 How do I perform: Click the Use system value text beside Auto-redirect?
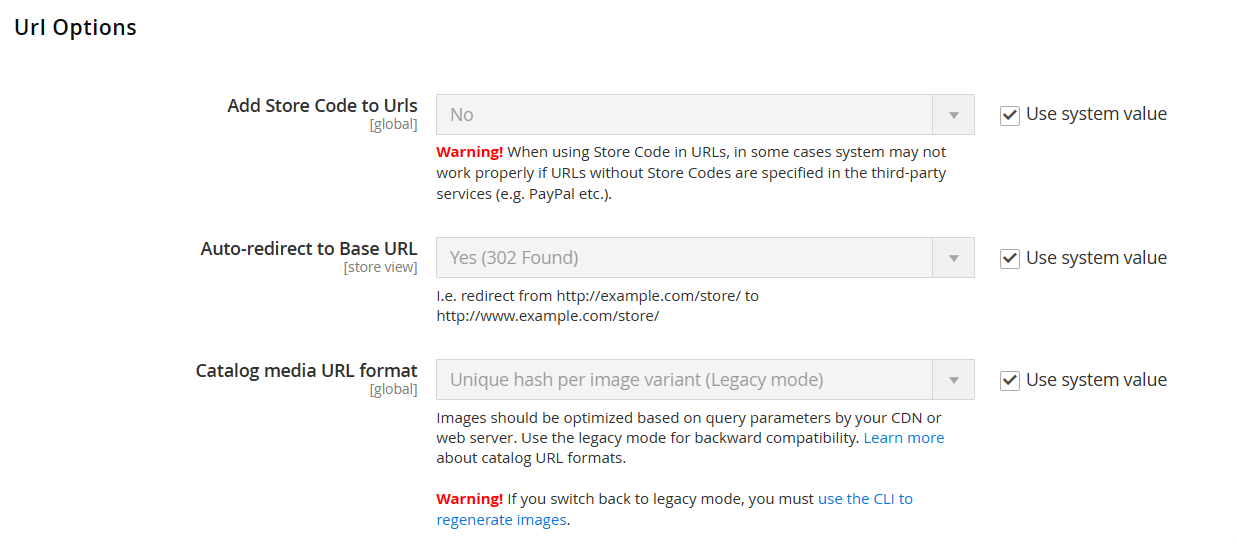[x=1096, y=258]
